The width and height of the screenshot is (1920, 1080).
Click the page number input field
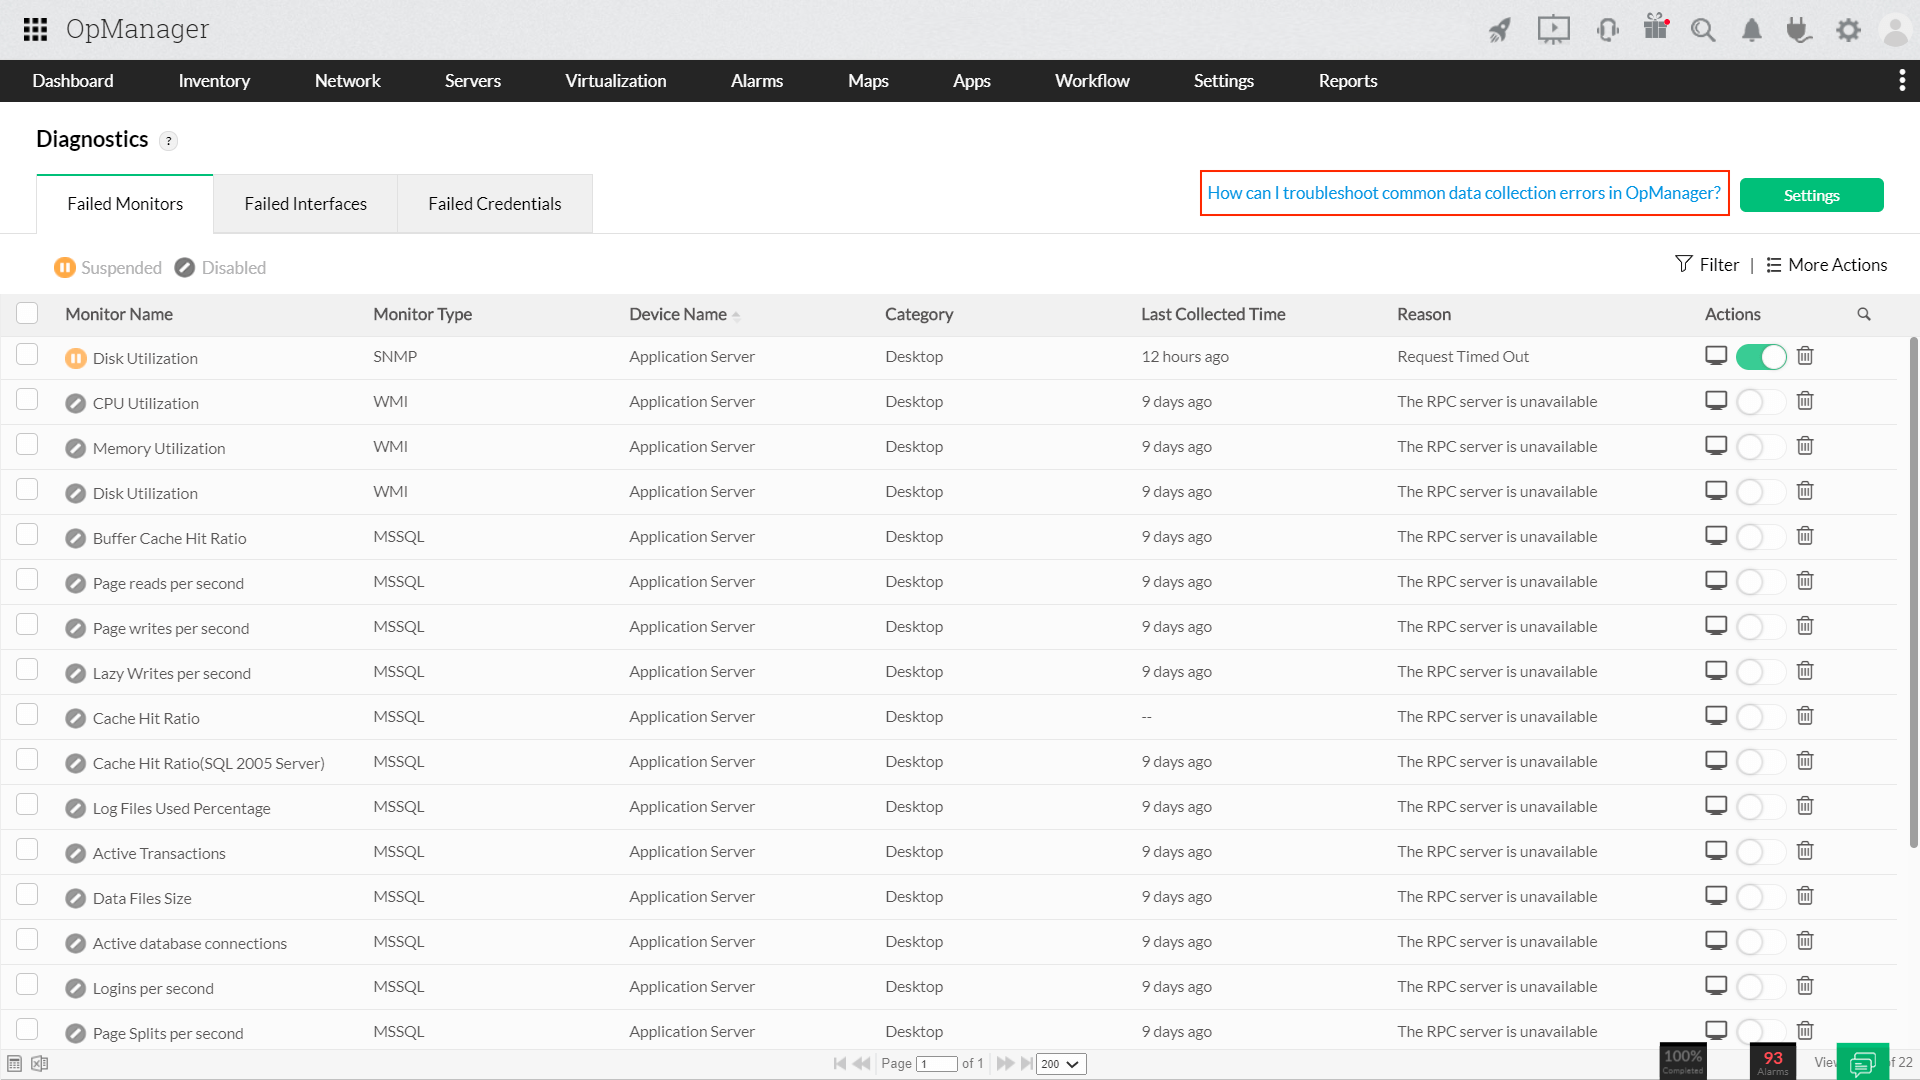tap(937, 1064)
